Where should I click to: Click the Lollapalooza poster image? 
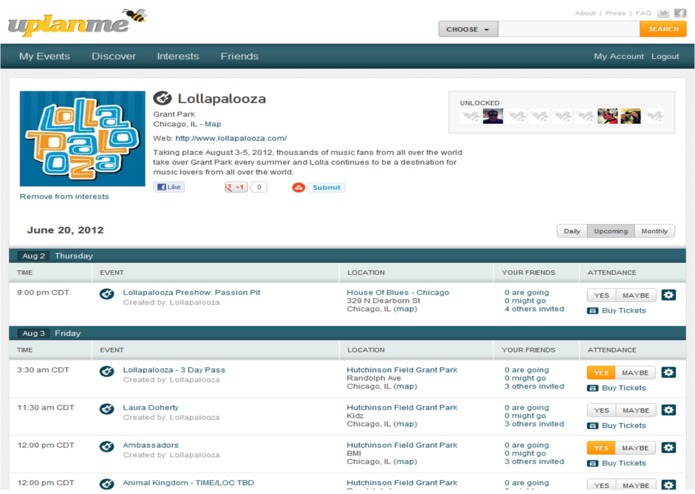coord(82,139)
